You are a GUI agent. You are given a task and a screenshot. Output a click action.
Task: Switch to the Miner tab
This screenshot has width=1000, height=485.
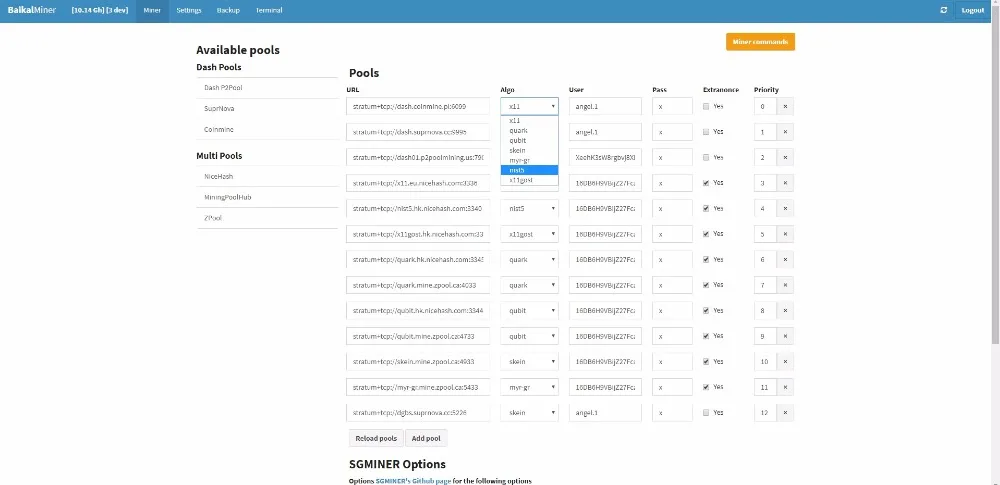[152, 10]
